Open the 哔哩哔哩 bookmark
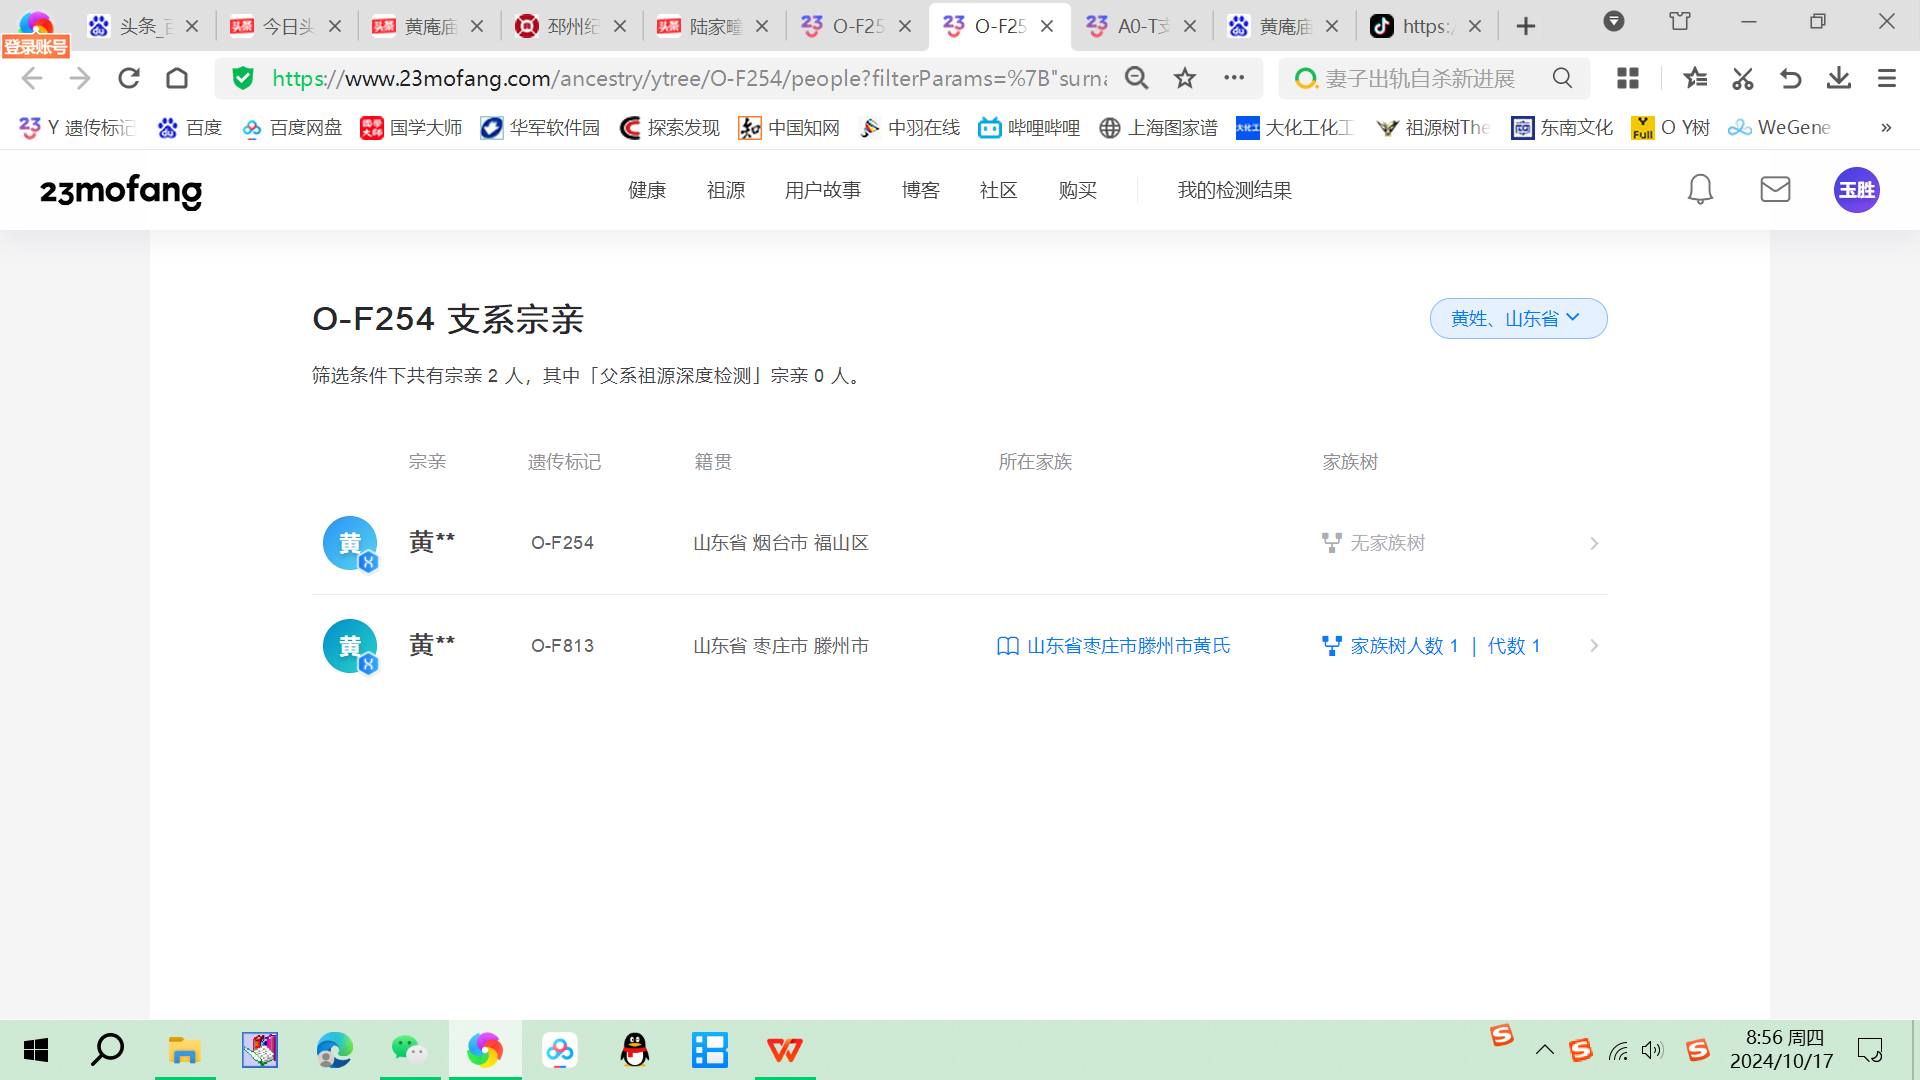Viewport: 1920px width, 1080px height. tap(1029, 127)
